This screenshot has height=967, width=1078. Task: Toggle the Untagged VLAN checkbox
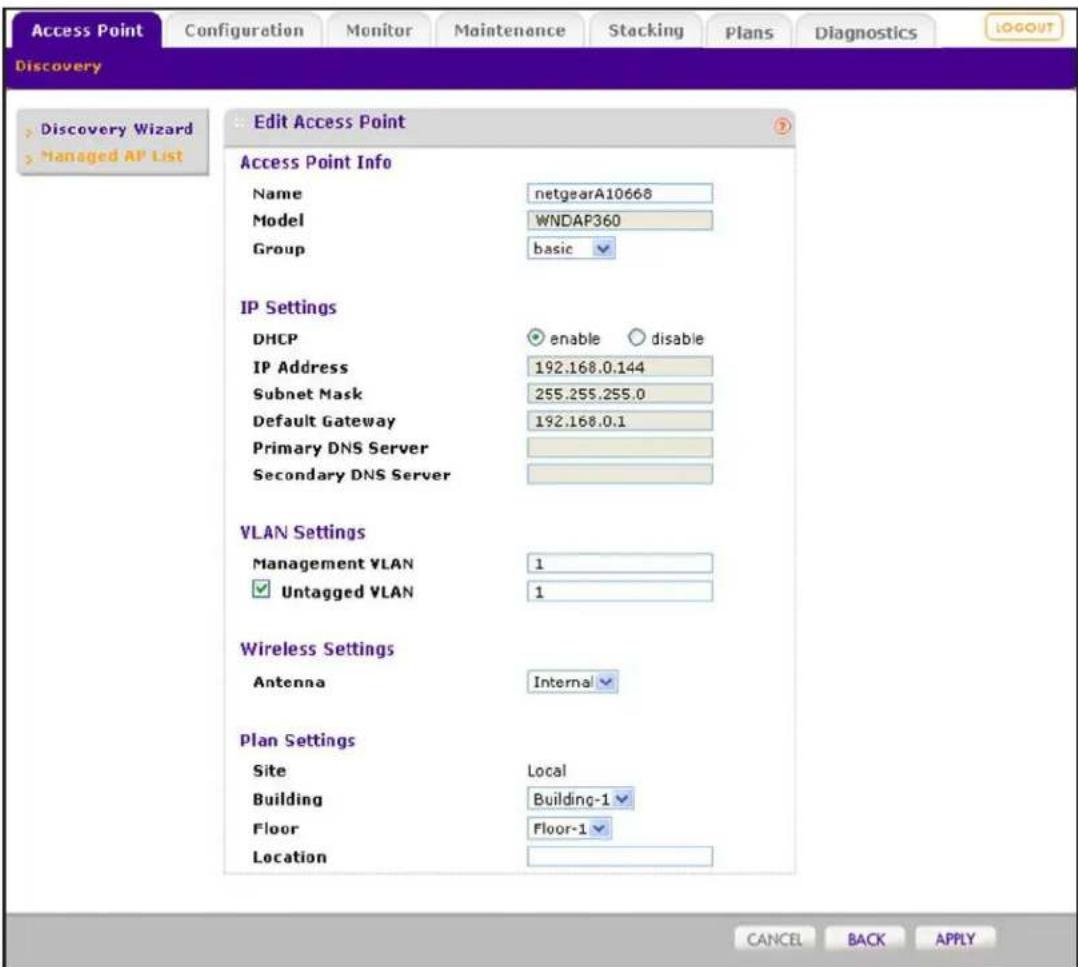(261, 589)
